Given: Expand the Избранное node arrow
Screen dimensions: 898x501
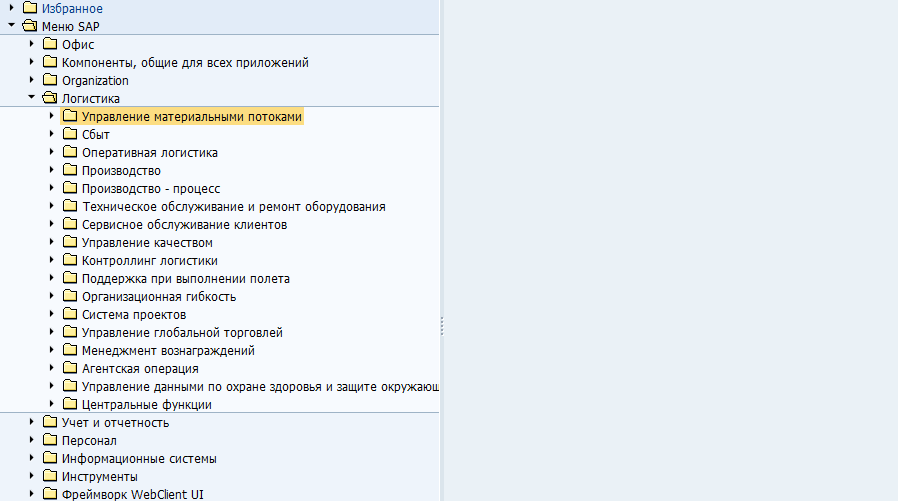Looking at the screenshot, I should [x=11, y=8].
